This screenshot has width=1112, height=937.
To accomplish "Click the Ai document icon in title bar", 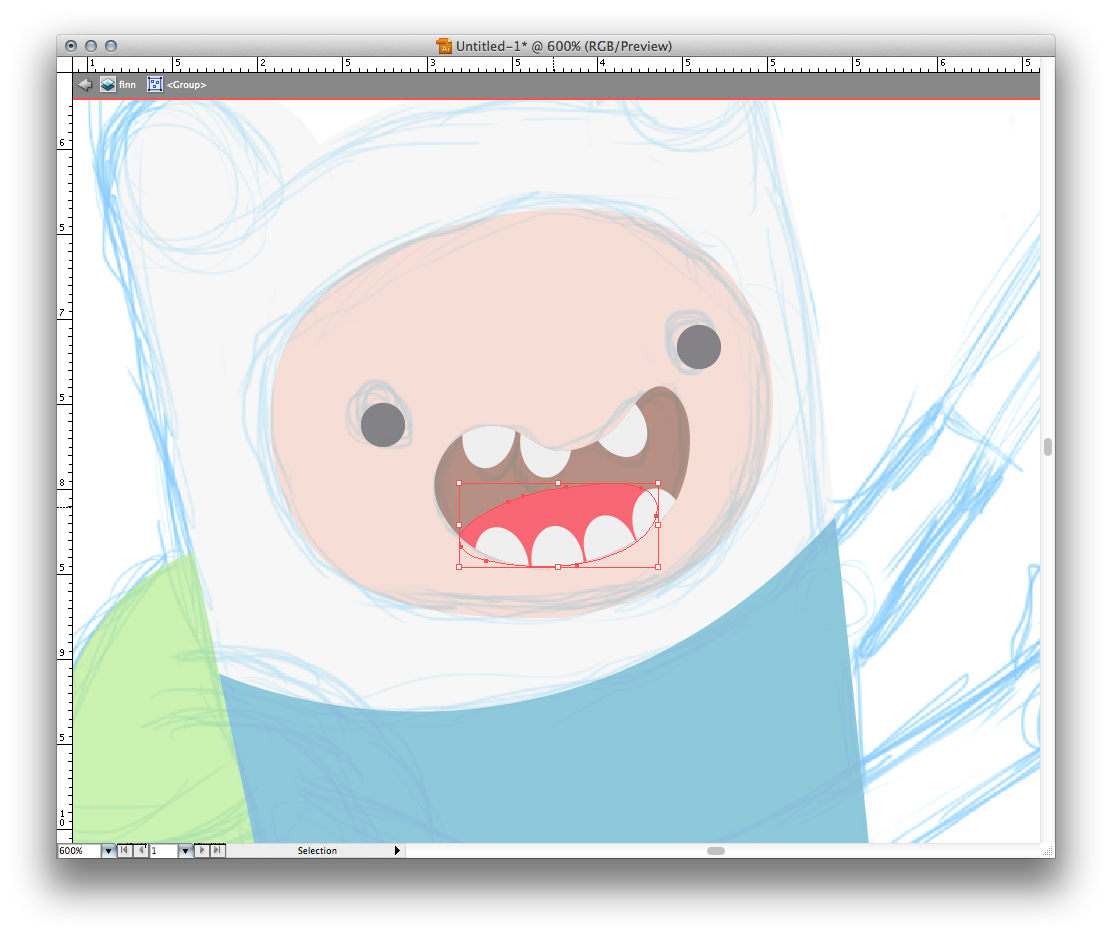I will (444, 46).
